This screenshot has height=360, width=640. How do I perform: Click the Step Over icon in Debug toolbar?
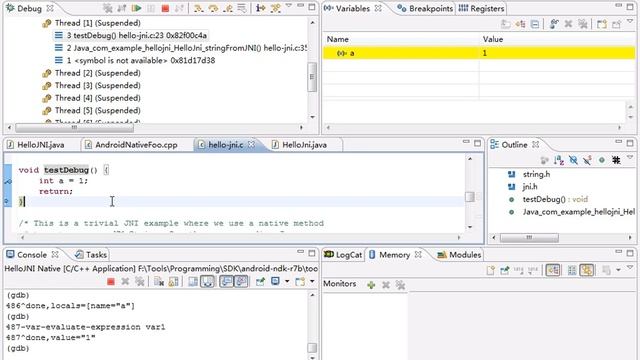tap(213, 8)
